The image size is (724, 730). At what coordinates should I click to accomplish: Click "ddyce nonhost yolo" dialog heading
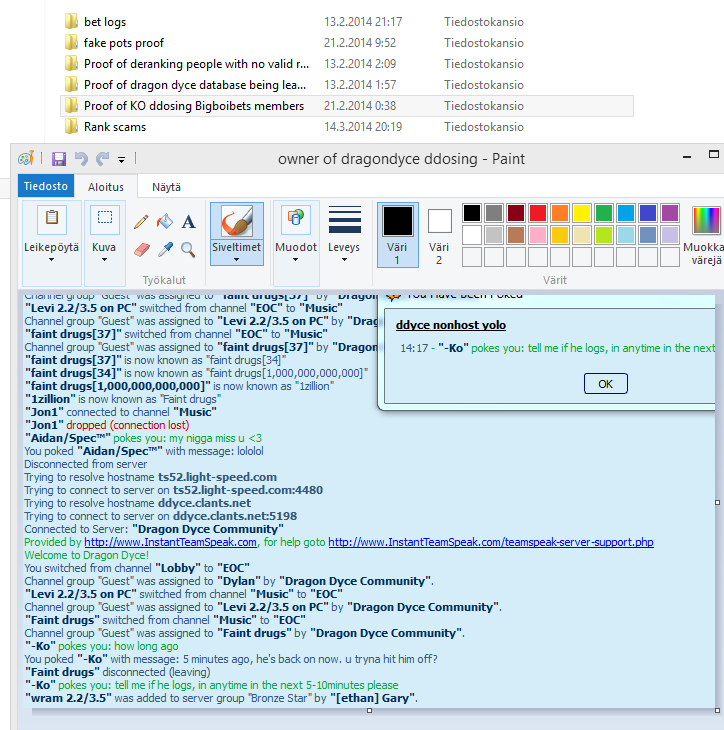coord(451,325)
